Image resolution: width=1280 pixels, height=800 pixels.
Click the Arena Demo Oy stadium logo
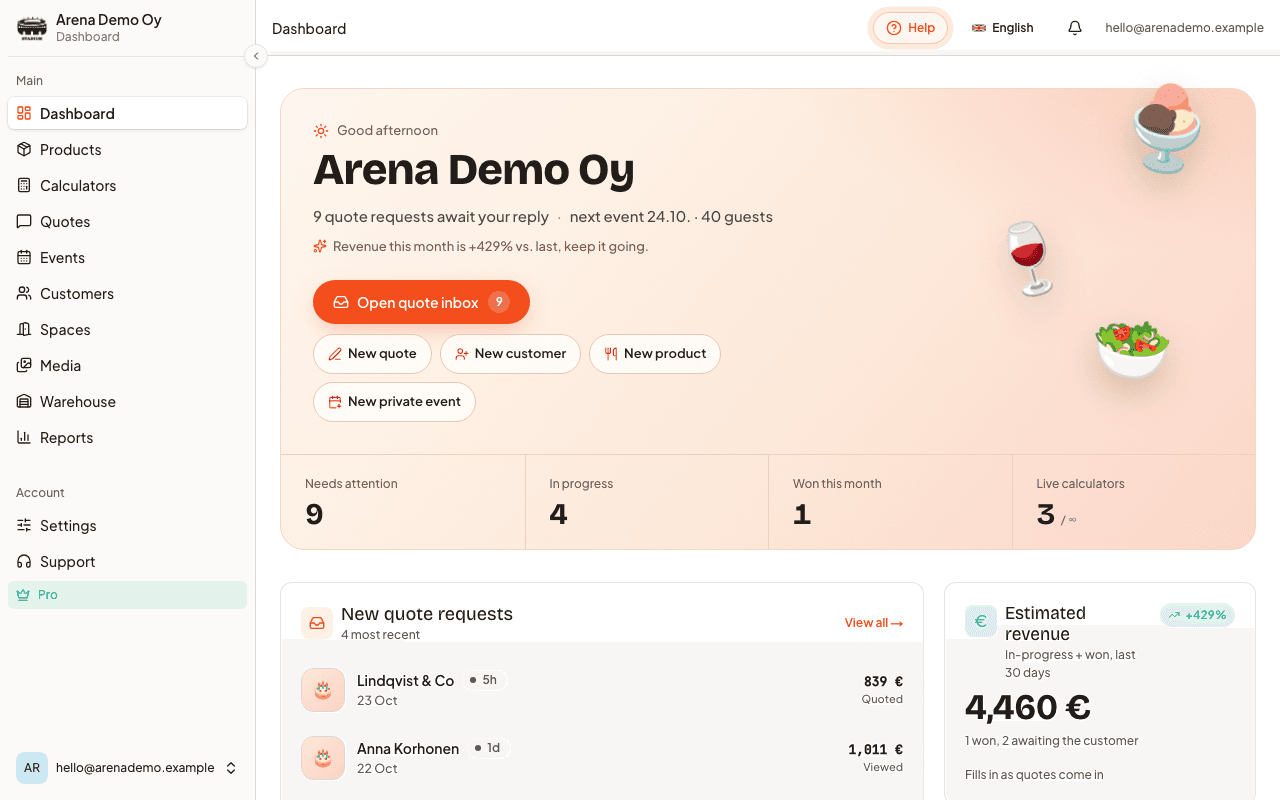click(x=32, y=28)
